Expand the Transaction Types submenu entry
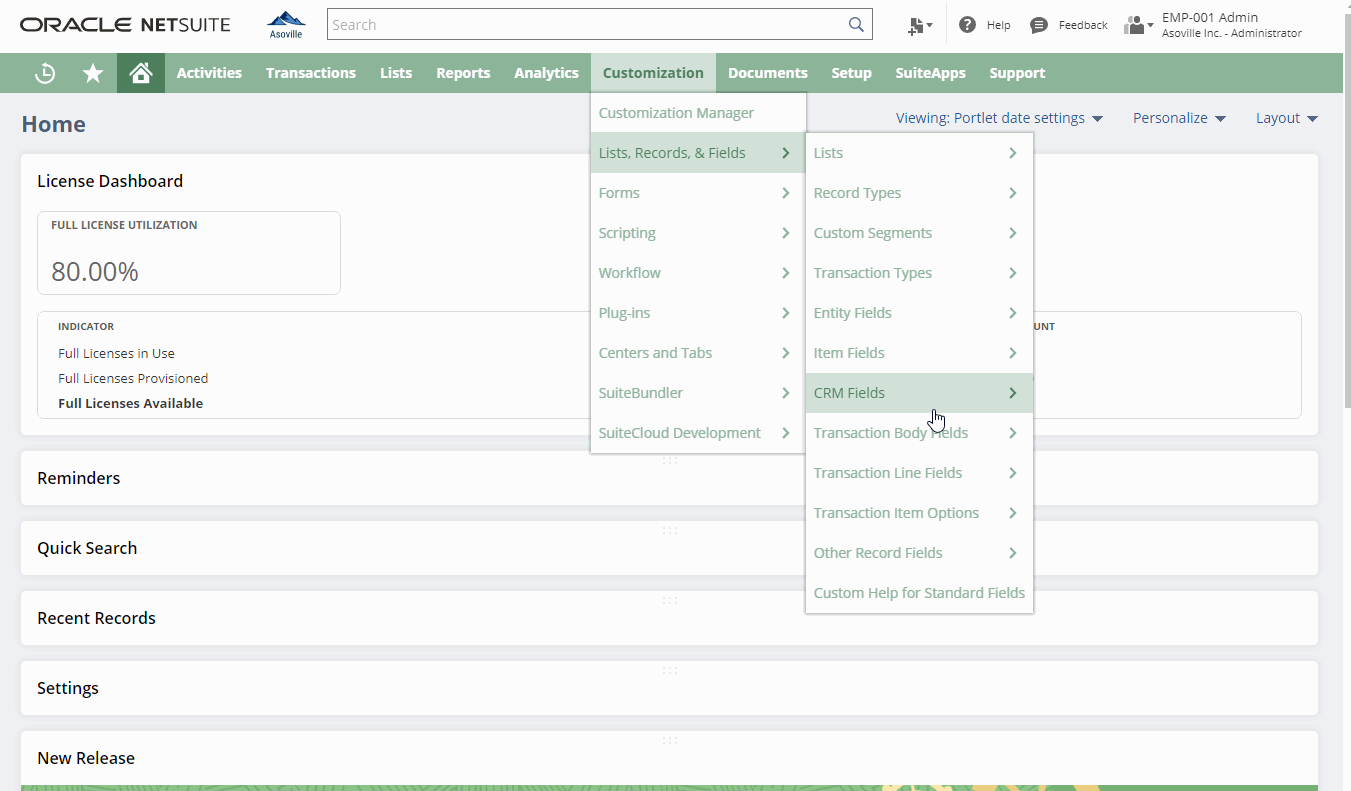This screenshot has height=791, width=1351. pyautogui.click(x=919, y=273)
